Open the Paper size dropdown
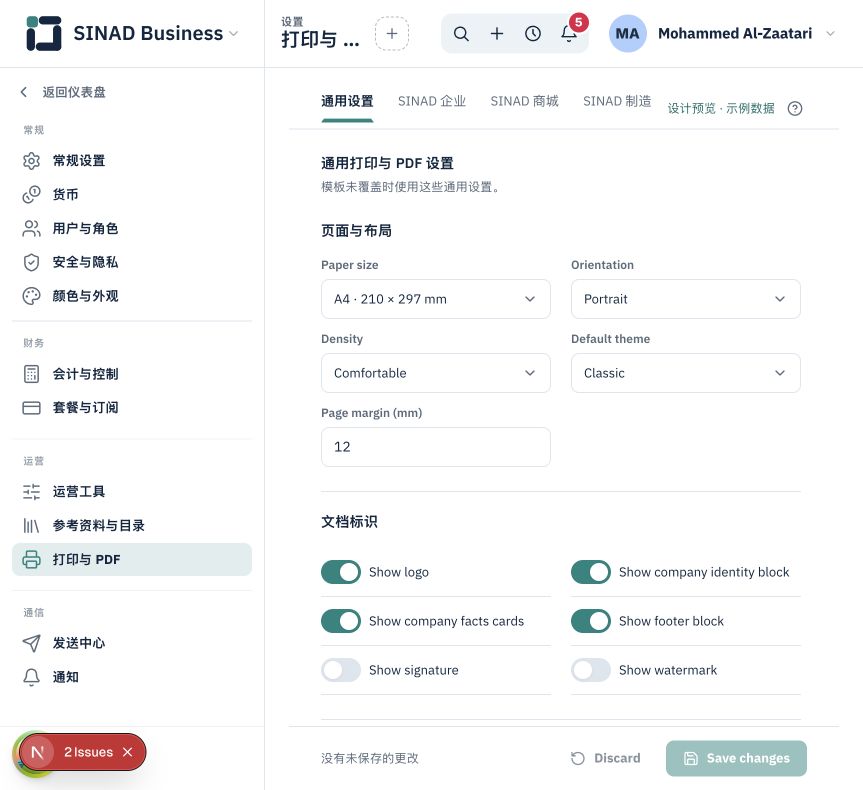Image resolution: width=863 pixels, height=790 pixels. pos(435,299)
